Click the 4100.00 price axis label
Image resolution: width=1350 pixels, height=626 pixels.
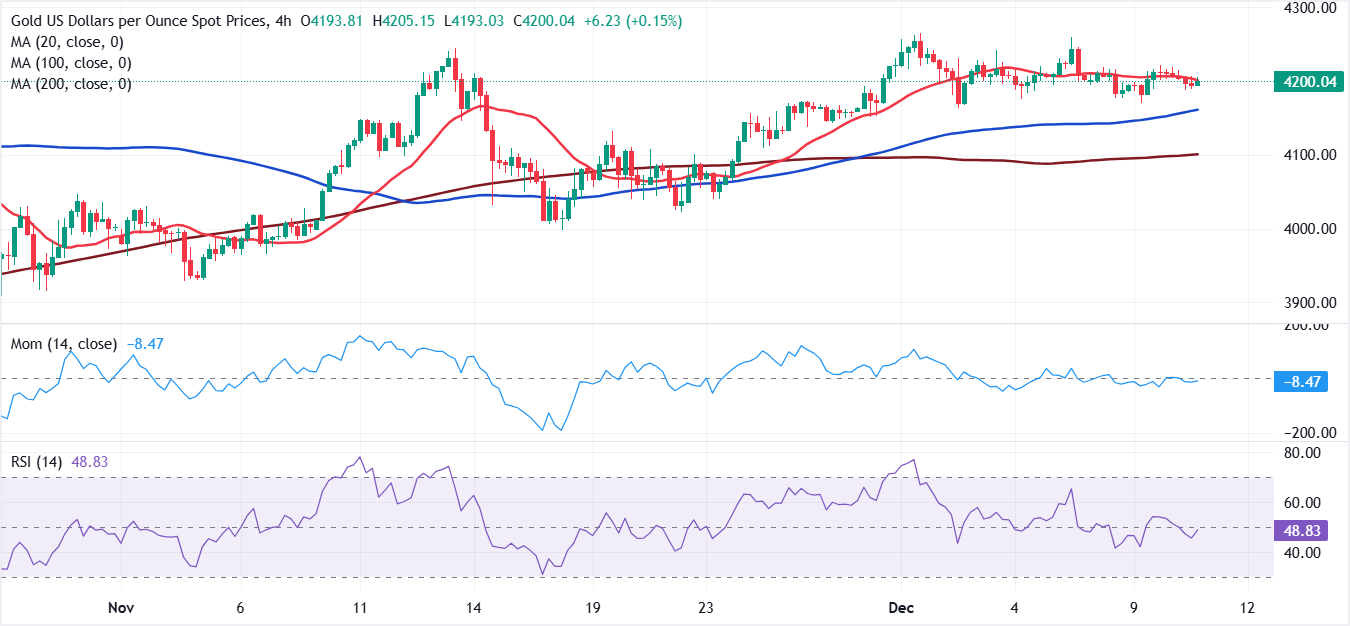[x=1308, y=155]
